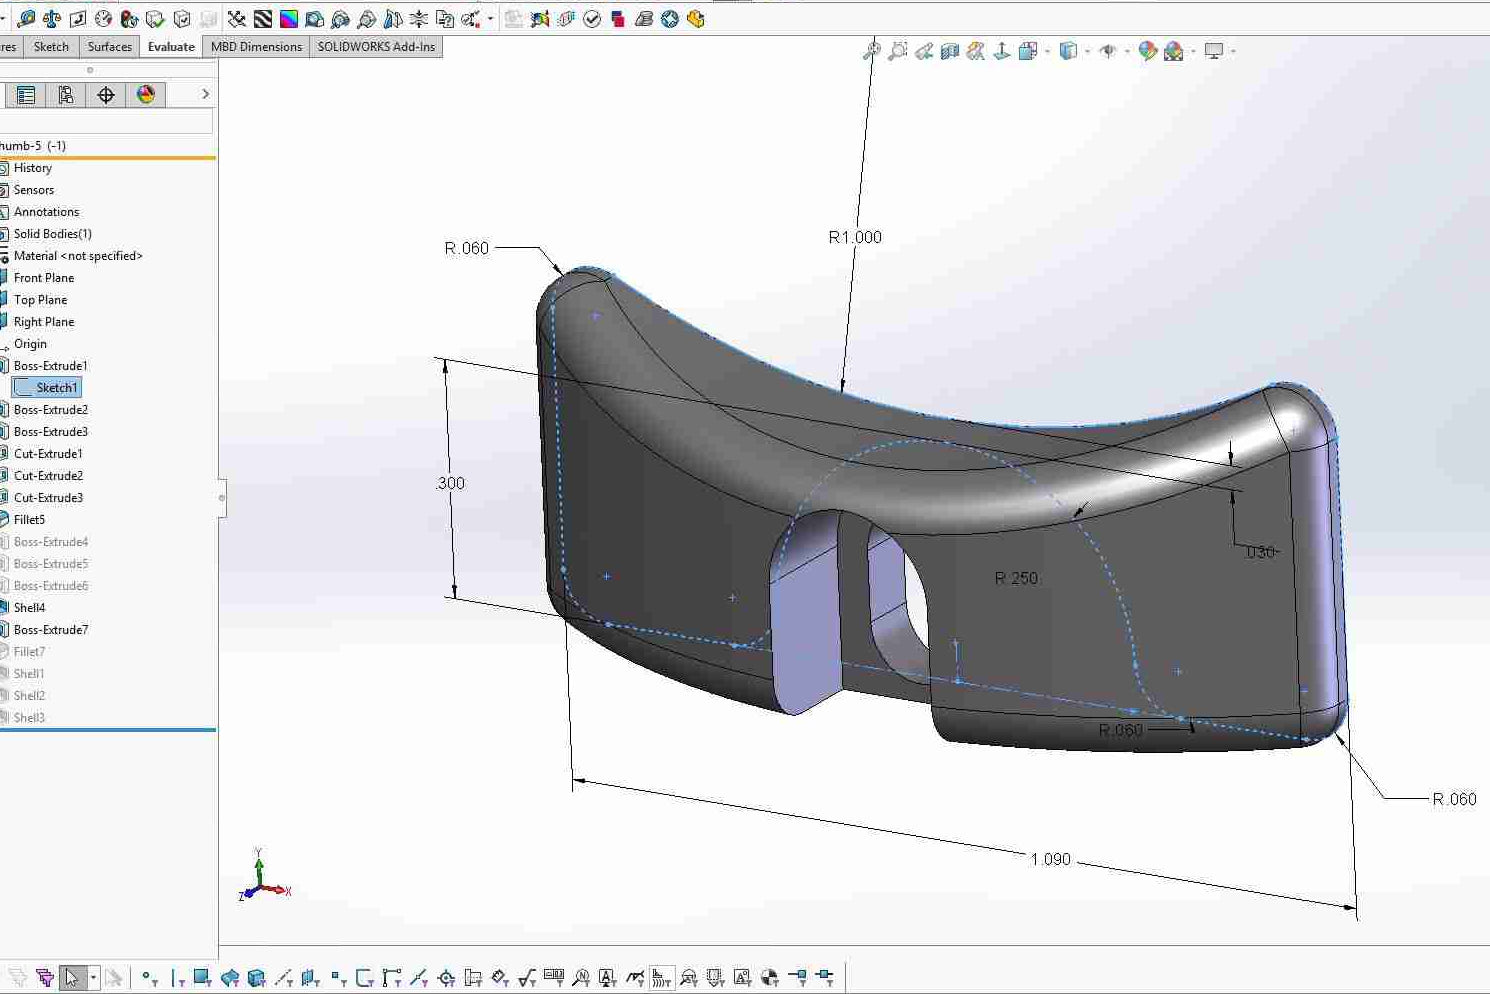This screenshot has height=994, width=1490.
Task: Toggle the Filter Vertices selection filter
Action: coord(149,977)
